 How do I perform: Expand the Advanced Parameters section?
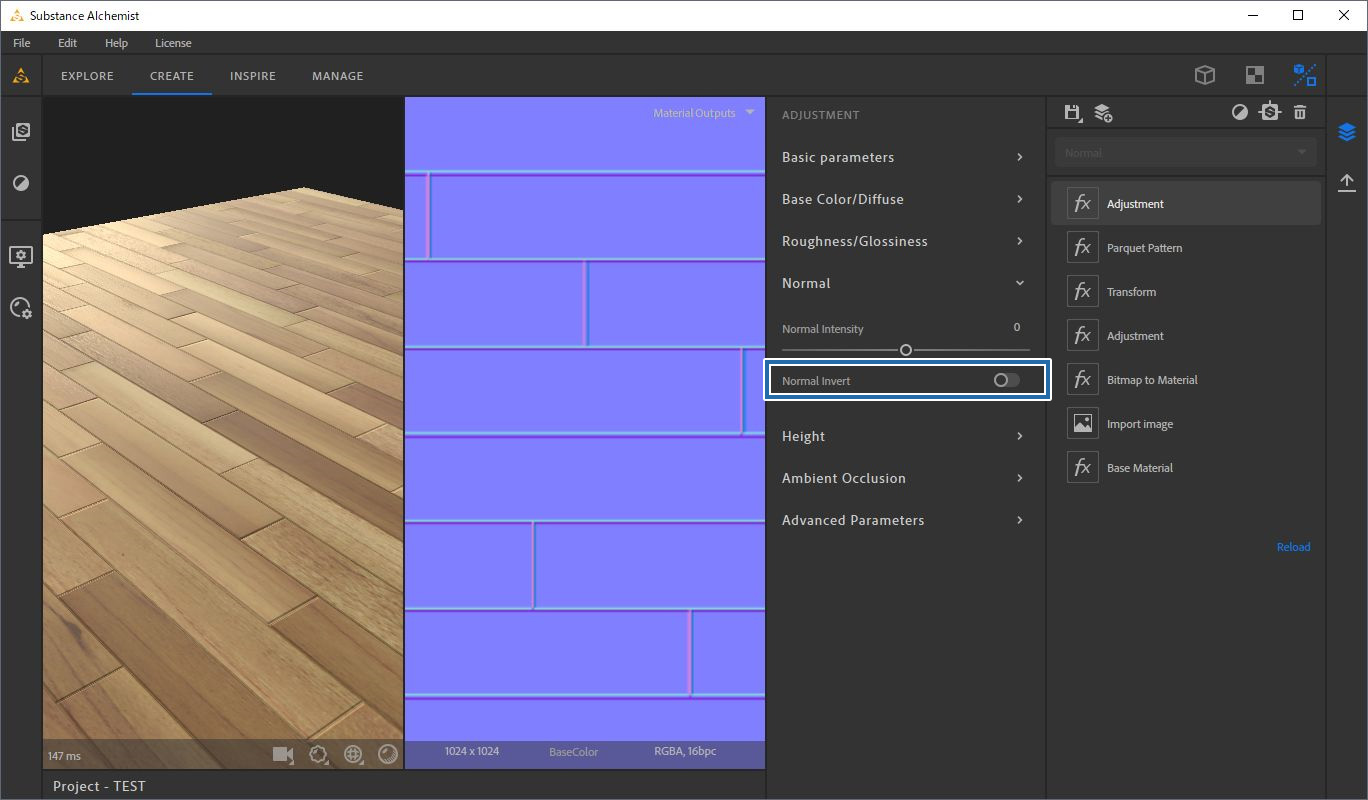tap(904, 520)
